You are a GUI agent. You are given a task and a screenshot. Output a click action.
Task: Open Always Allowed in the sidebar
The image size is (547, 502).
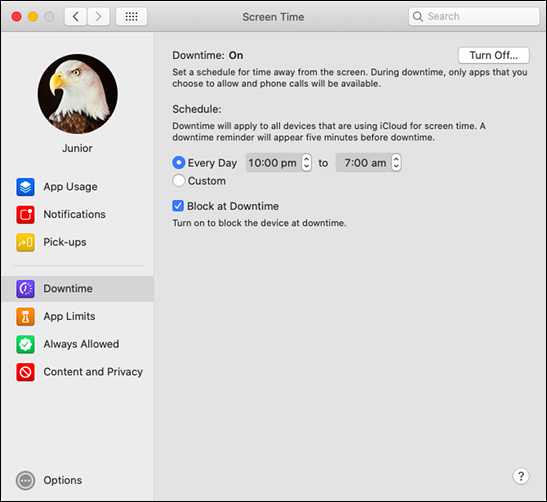77,344
